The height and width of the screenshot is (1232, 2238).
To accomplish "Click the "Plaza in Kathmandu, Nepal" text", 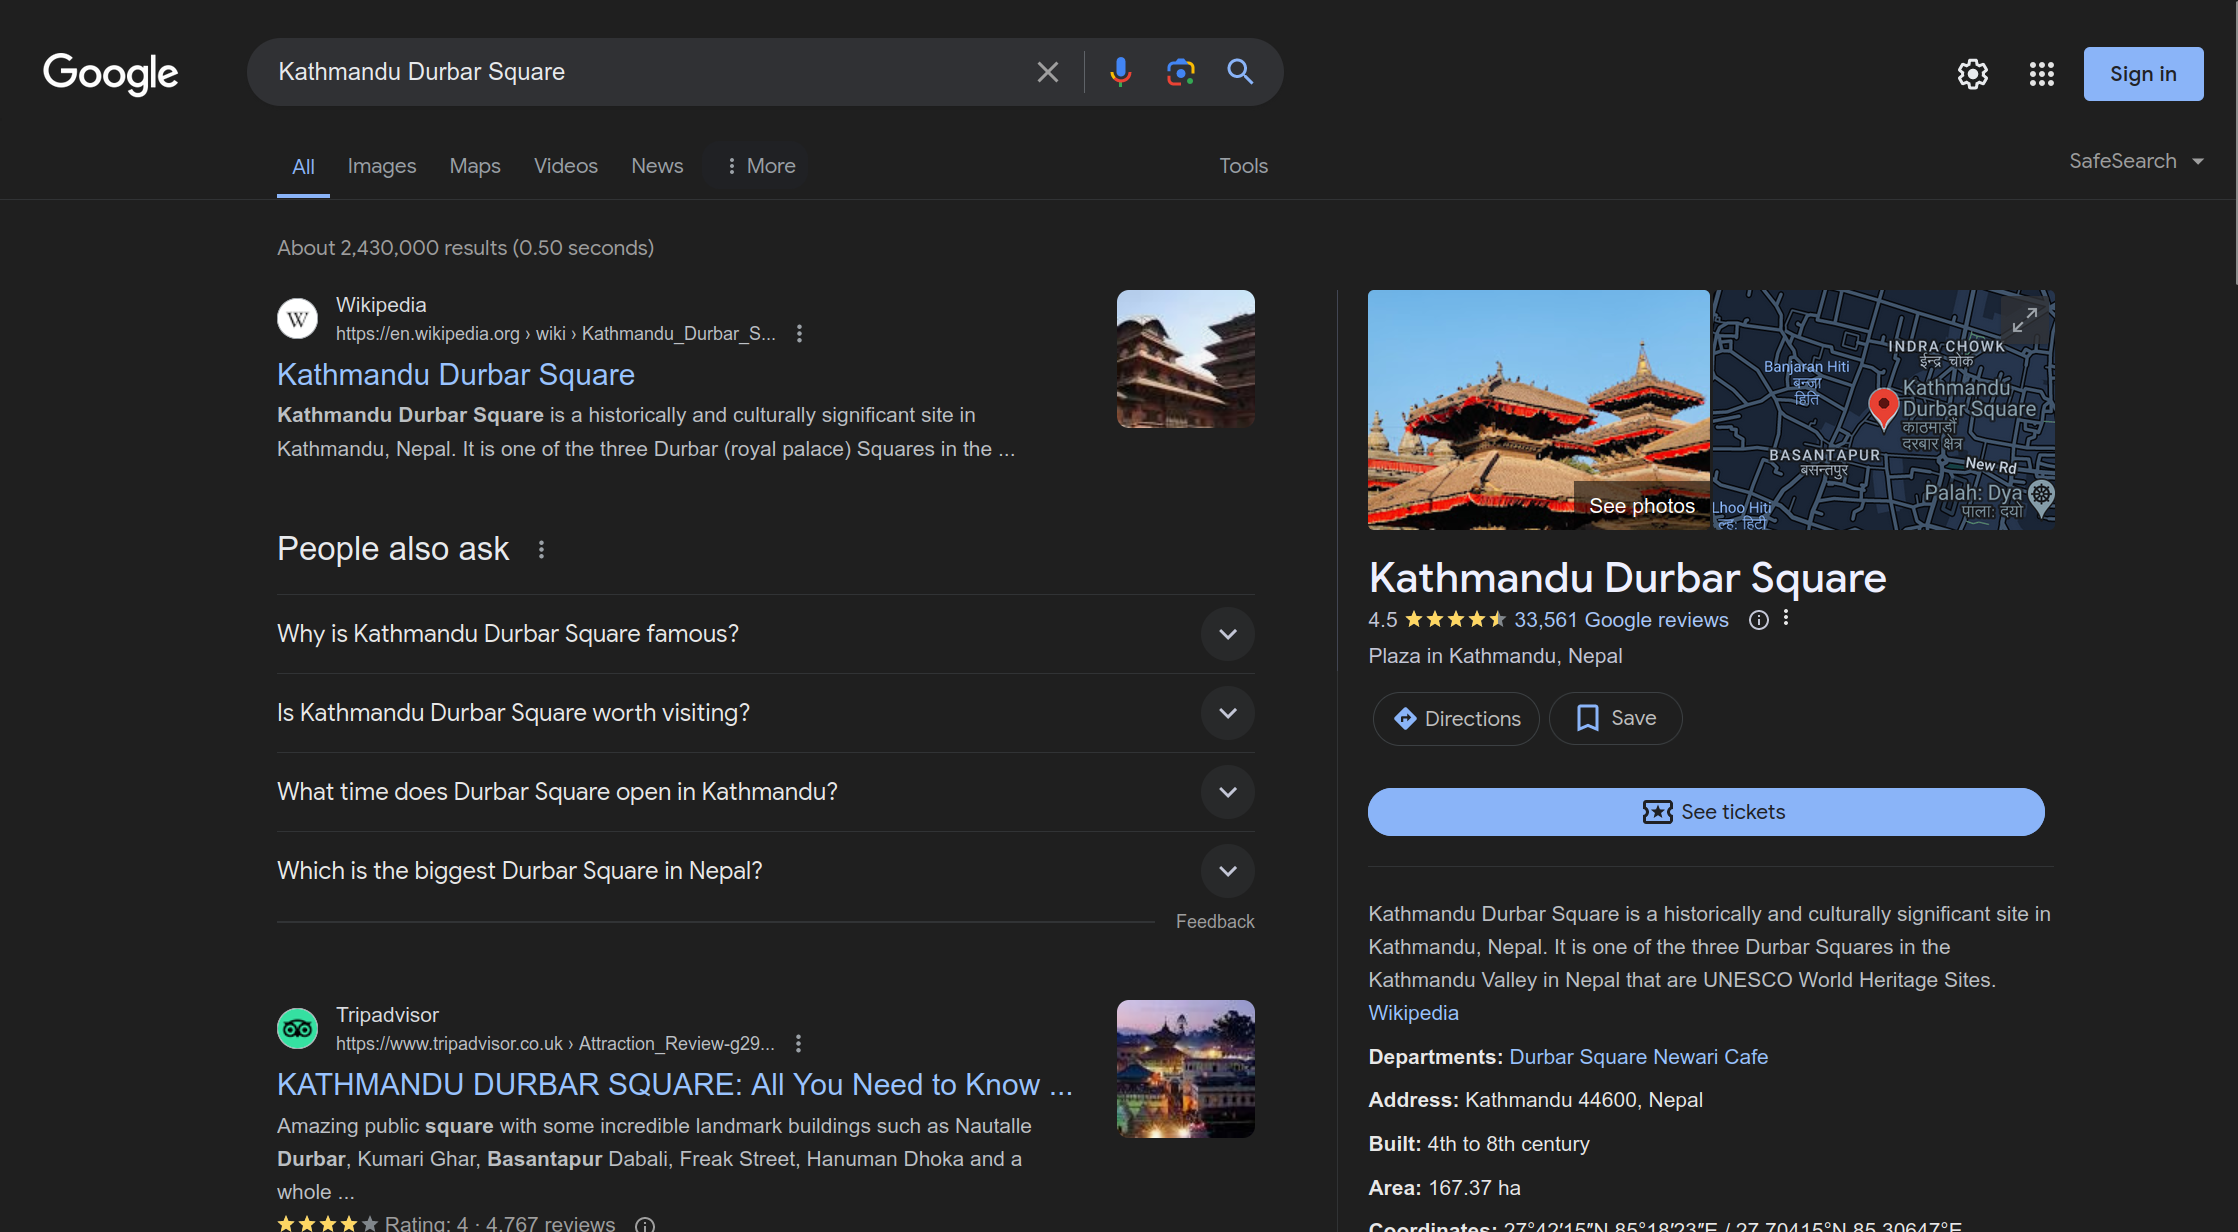I will pyautogui.click(x=1495, y=656).
